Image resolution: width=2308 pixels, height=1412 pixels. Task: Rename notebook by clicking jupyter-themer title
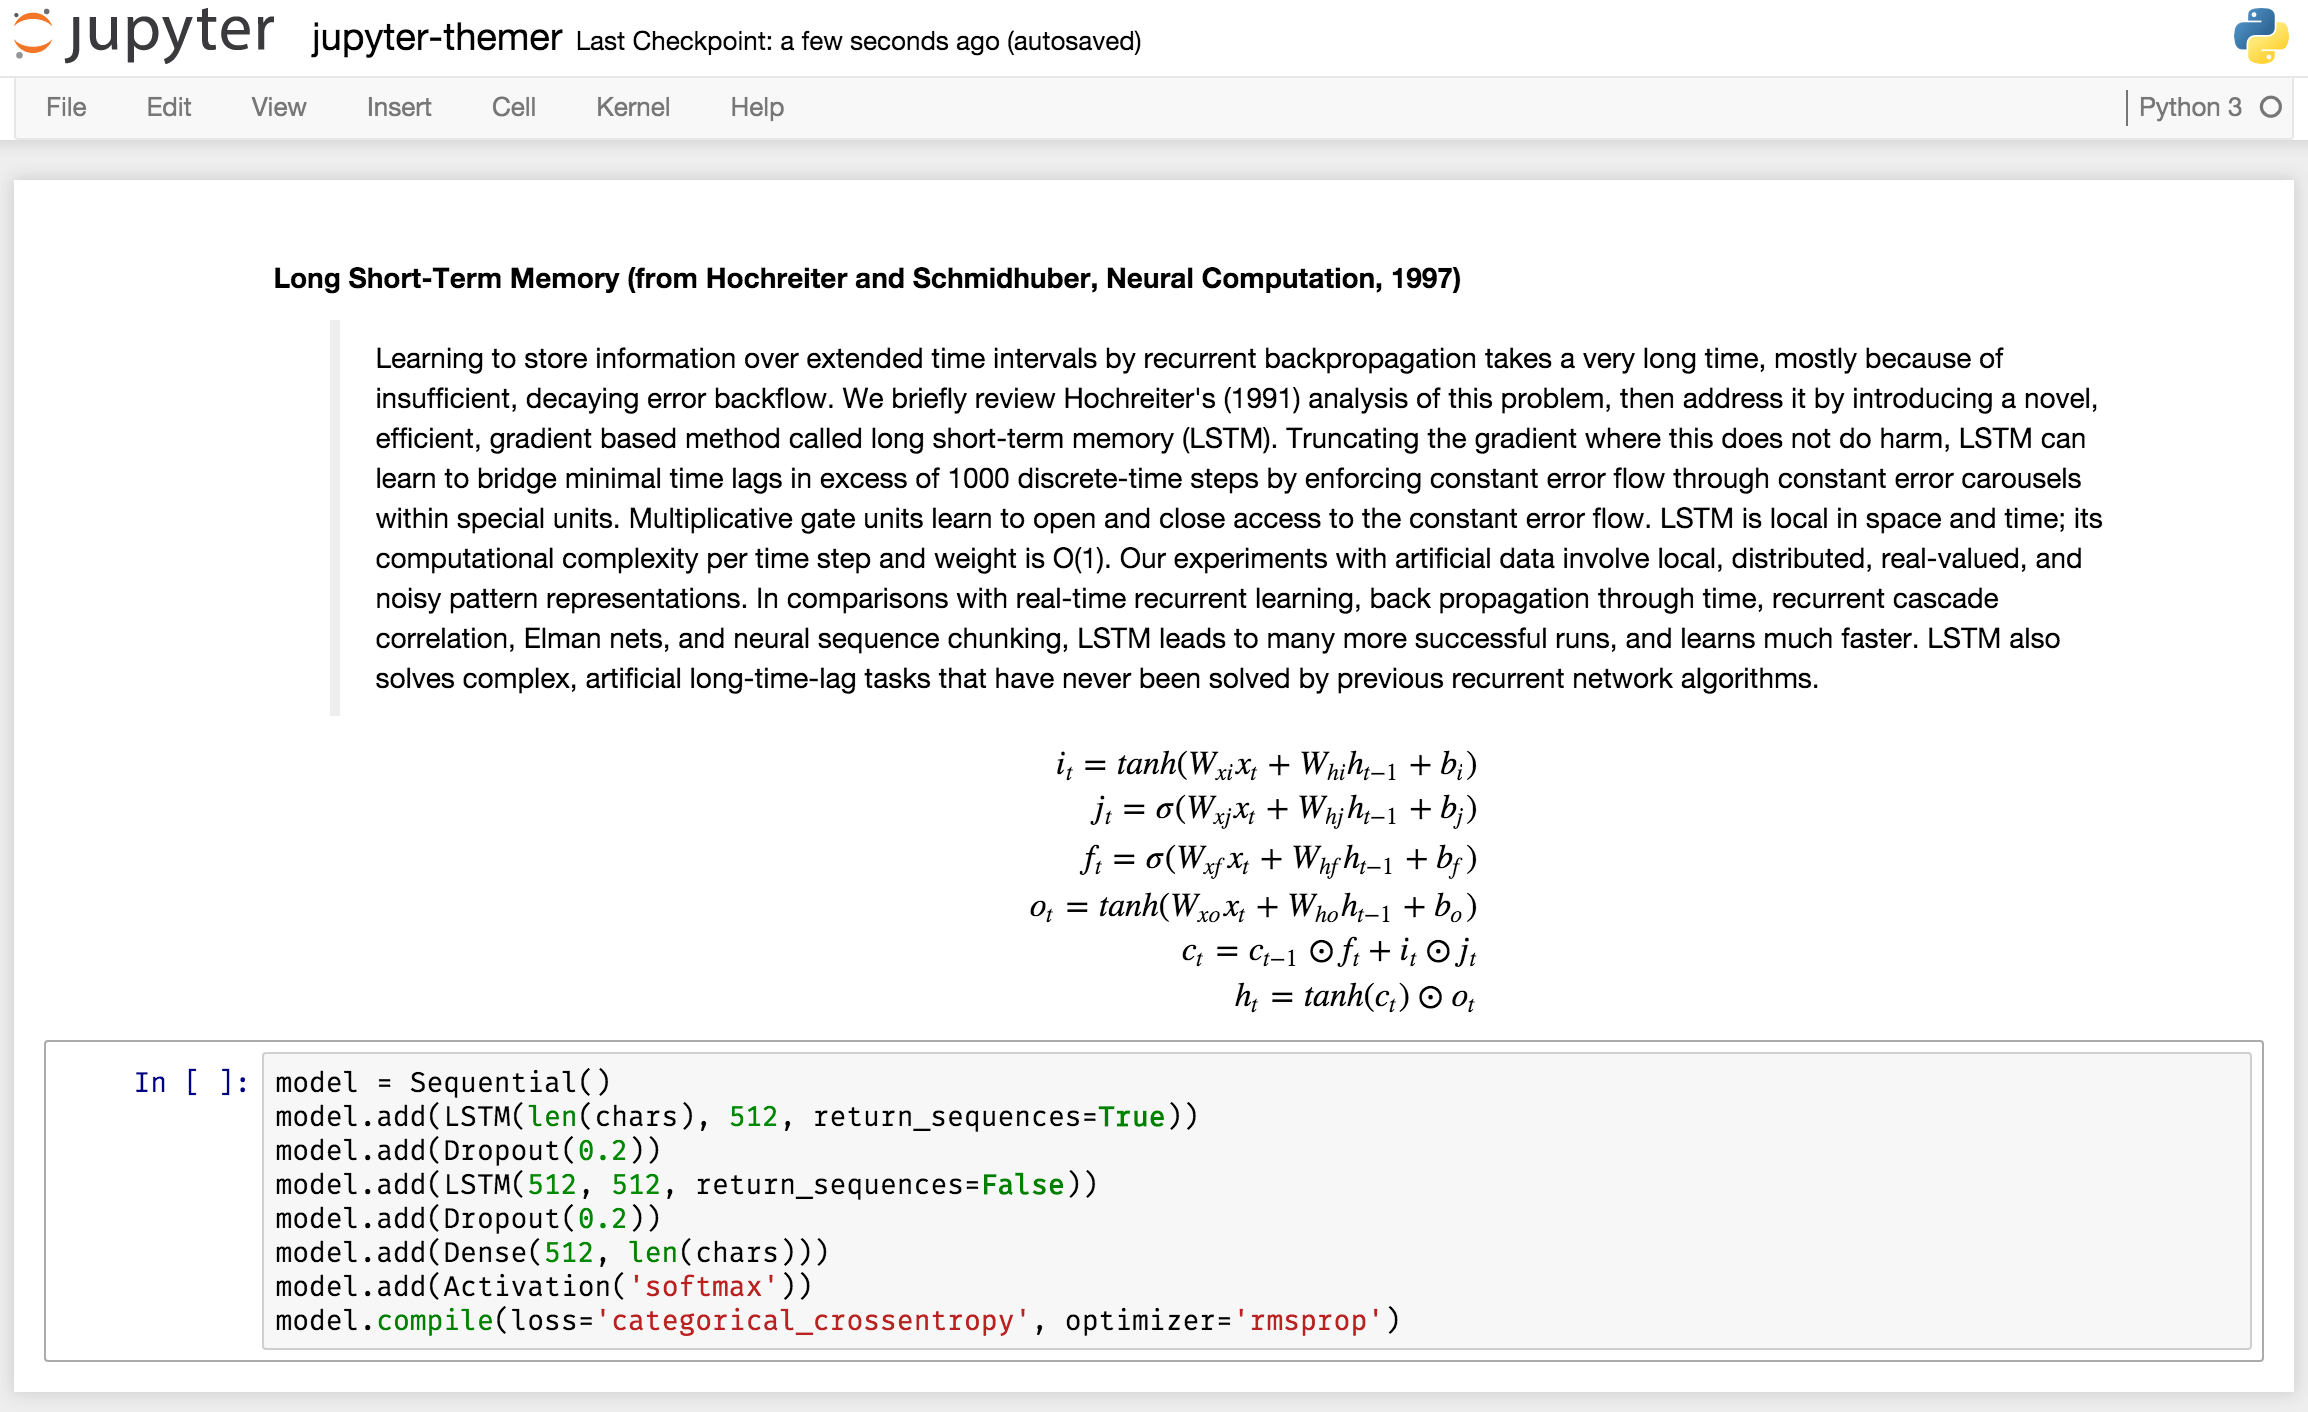[x=436, y=38]
